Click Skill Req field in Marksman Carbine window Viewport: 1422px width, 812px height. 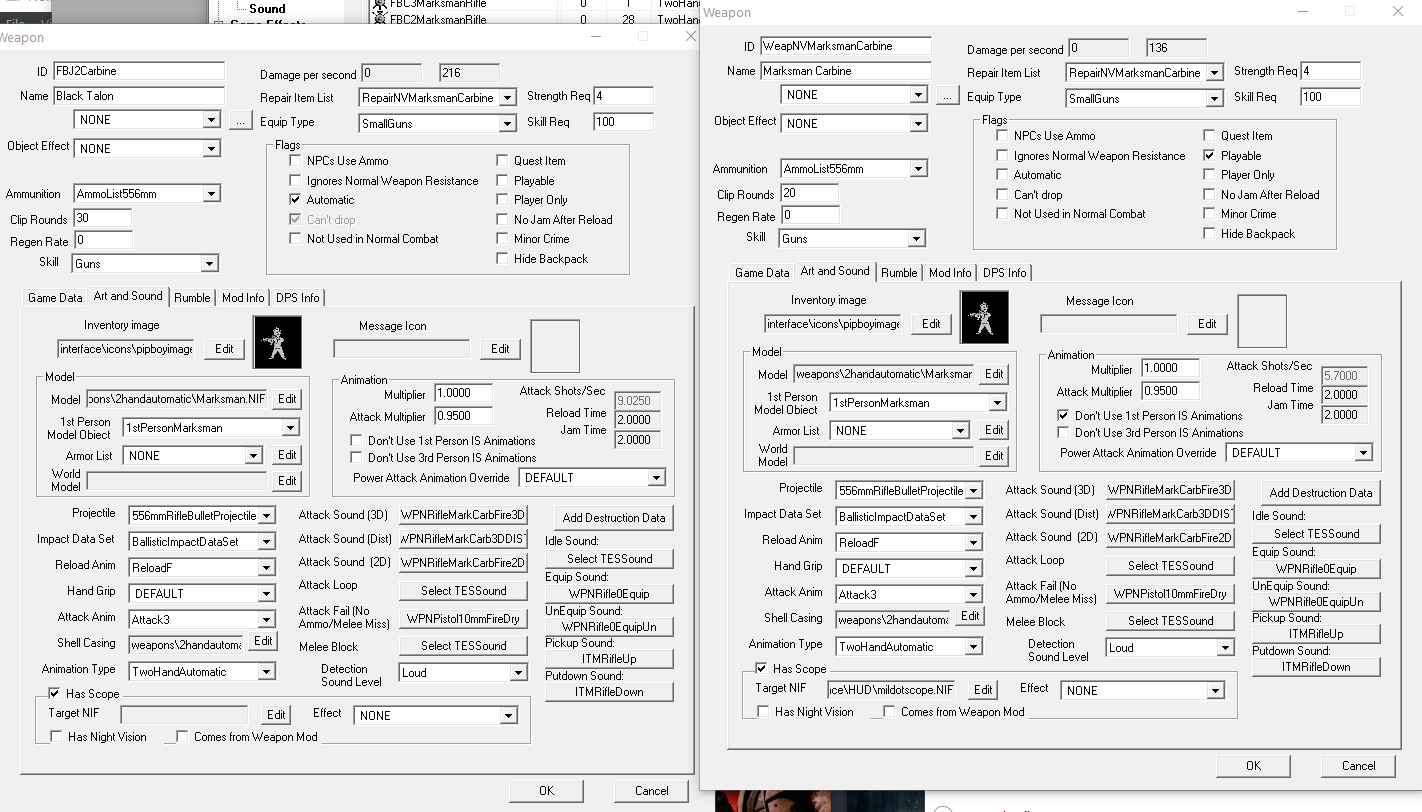tap(1330, 97)
